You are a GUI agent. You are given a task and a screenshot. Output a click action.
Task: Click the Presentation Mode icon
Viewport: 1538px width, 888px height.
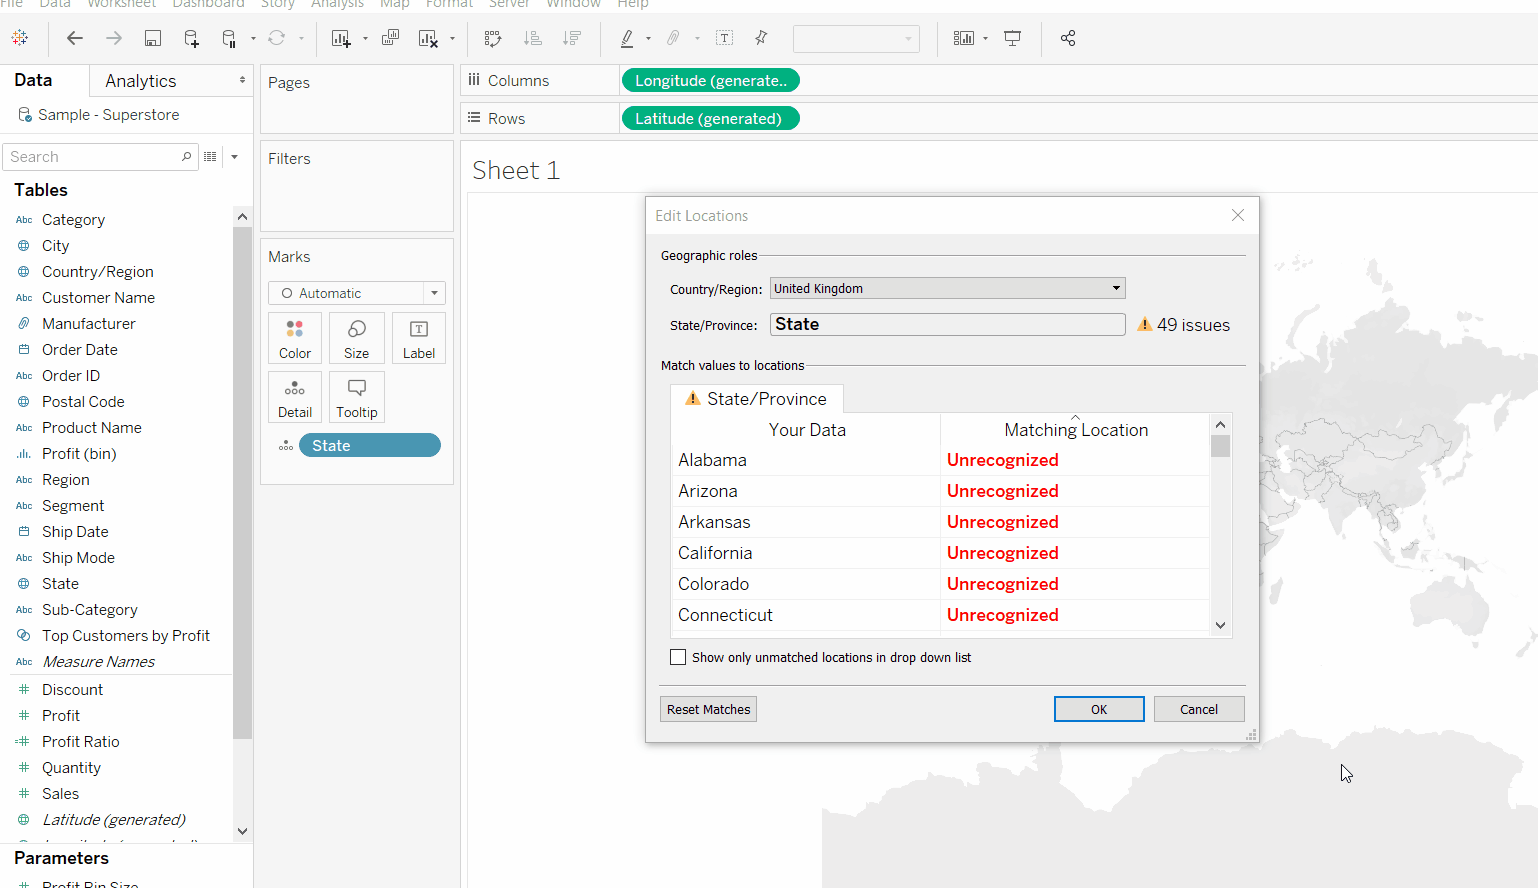tap(1012, 38)
